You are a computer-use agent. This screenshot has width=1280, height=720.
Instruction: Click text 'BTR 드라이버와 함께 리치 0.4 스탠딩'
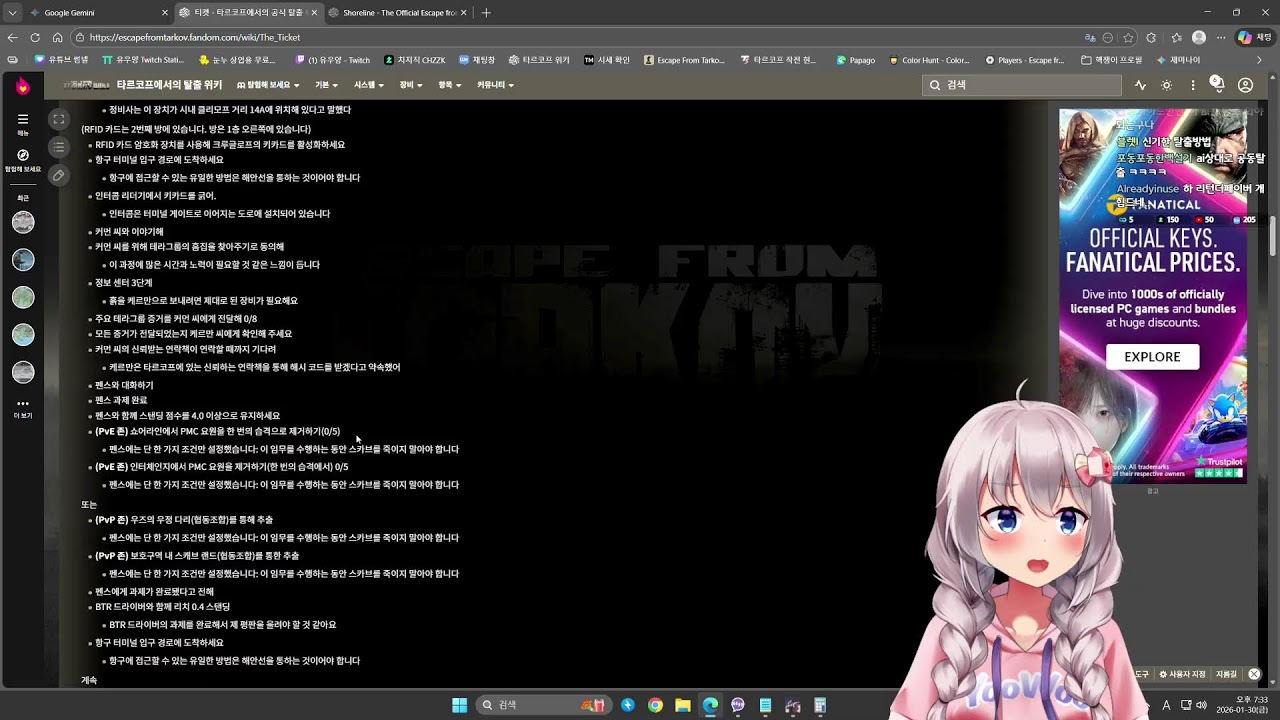162,607
